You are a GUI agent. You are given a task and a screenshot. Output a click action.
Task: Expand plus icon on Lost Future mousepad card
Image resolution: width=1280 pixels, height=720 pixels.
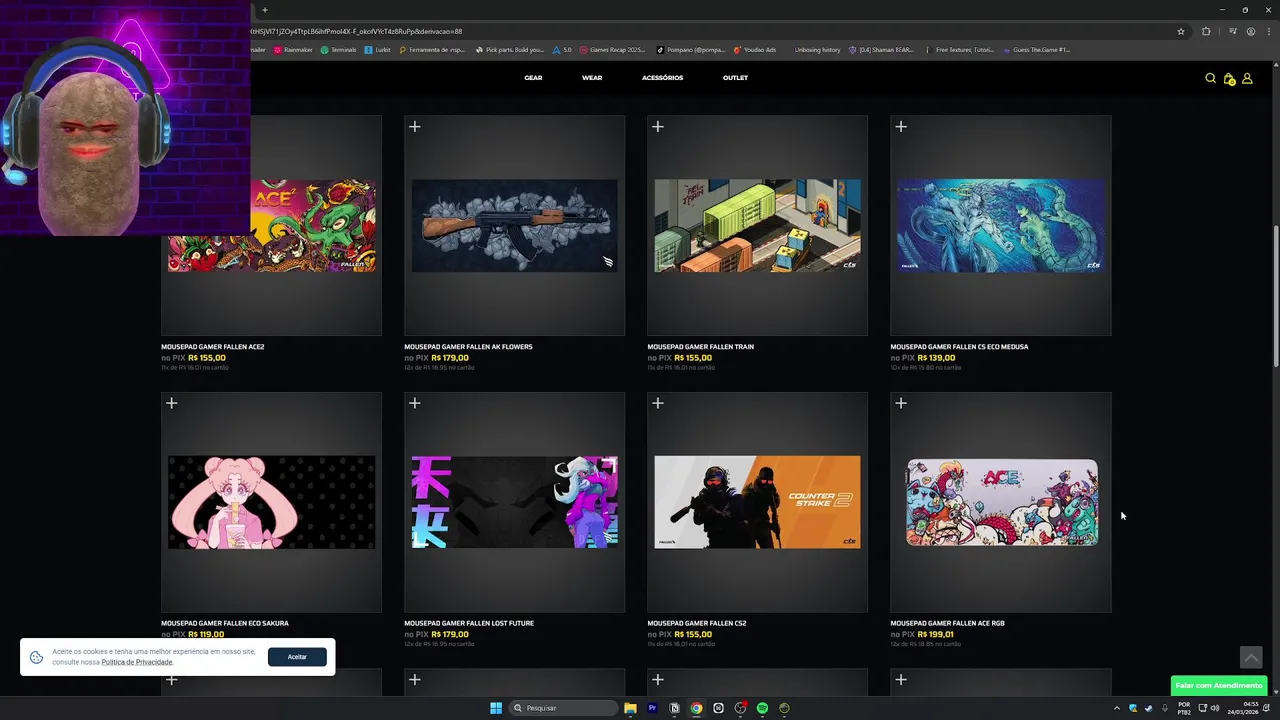point(415,403)
